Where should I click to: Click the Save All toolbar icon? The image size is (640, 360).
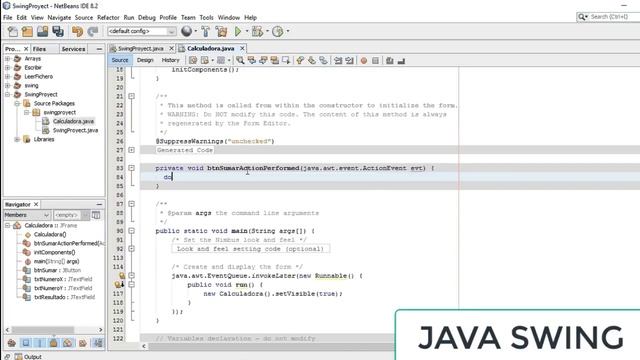[58, 31]
